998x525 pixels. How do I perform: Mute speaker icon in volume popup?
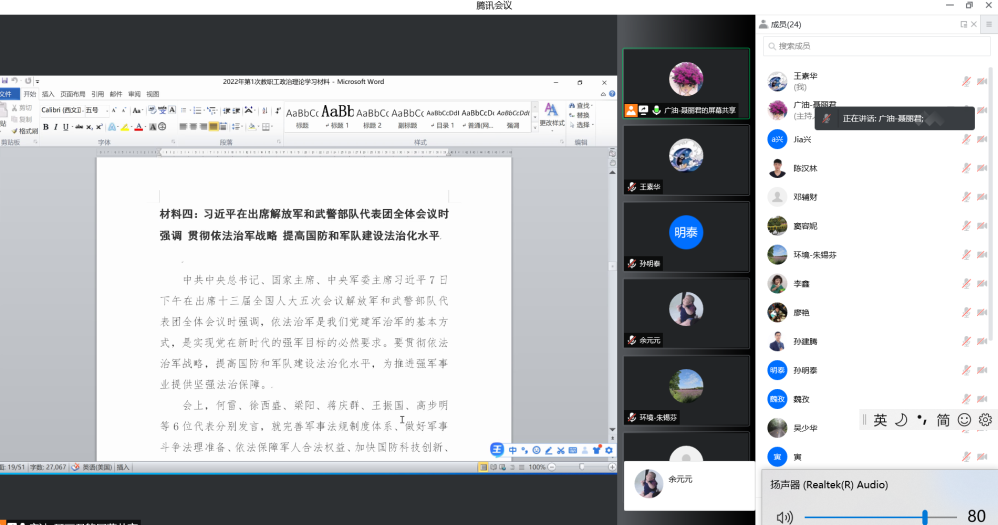[x=785, y=516]
